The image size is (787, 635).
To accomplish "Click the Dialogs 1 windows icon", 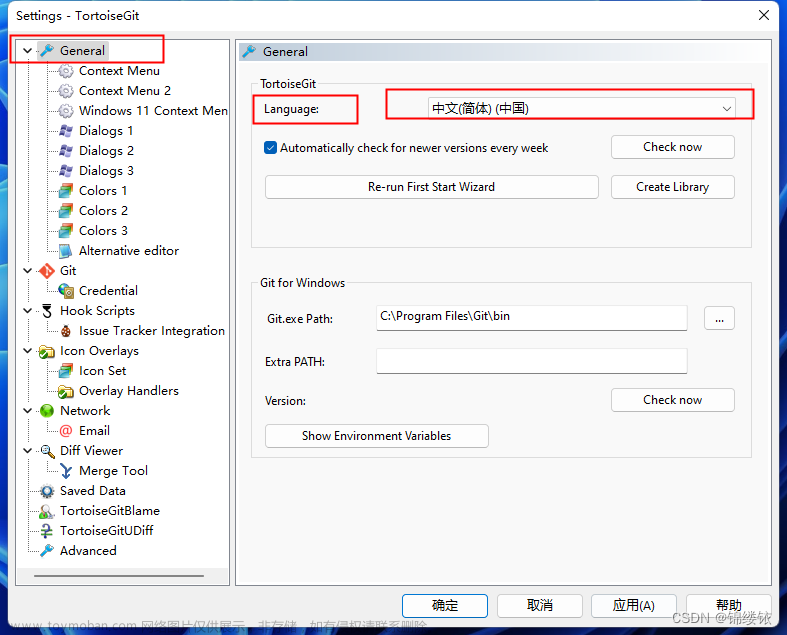I will (66, 131).
